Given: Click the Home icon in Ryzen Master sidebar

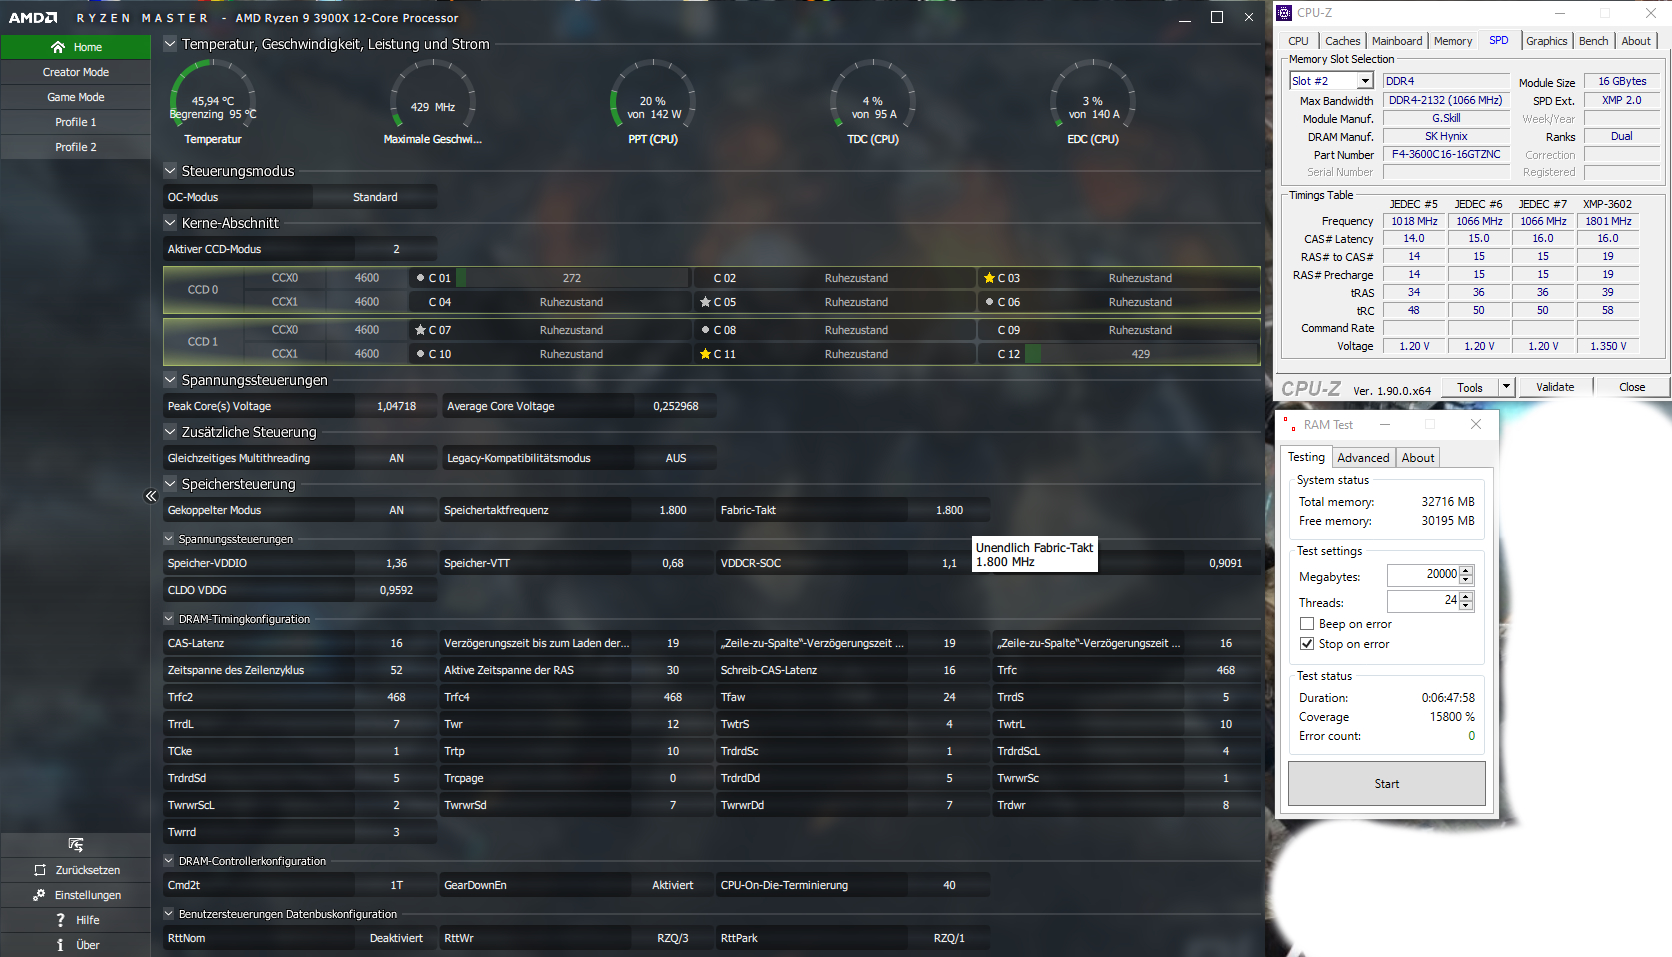Looking at the screenshot, I should click(x=58, y=47).
